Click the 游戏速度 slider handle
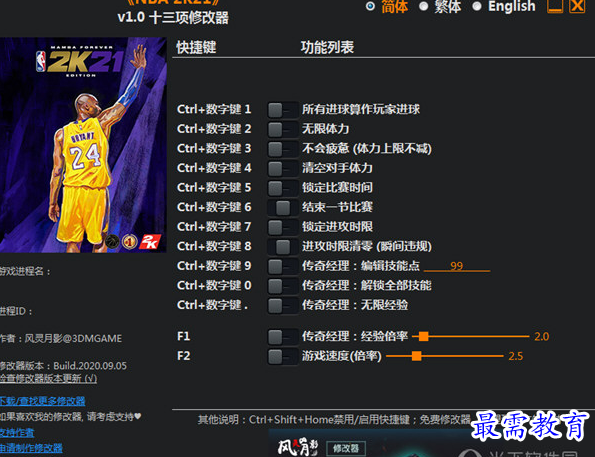595x457 pixels. pyautogui.click(x=417, y=356)
